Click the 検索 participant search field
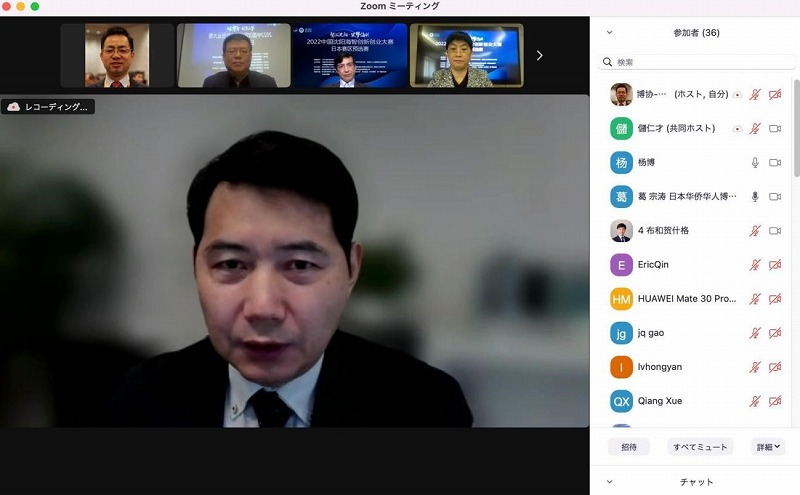The width and height of the screenshot is (800, 495). coord(695,62)
